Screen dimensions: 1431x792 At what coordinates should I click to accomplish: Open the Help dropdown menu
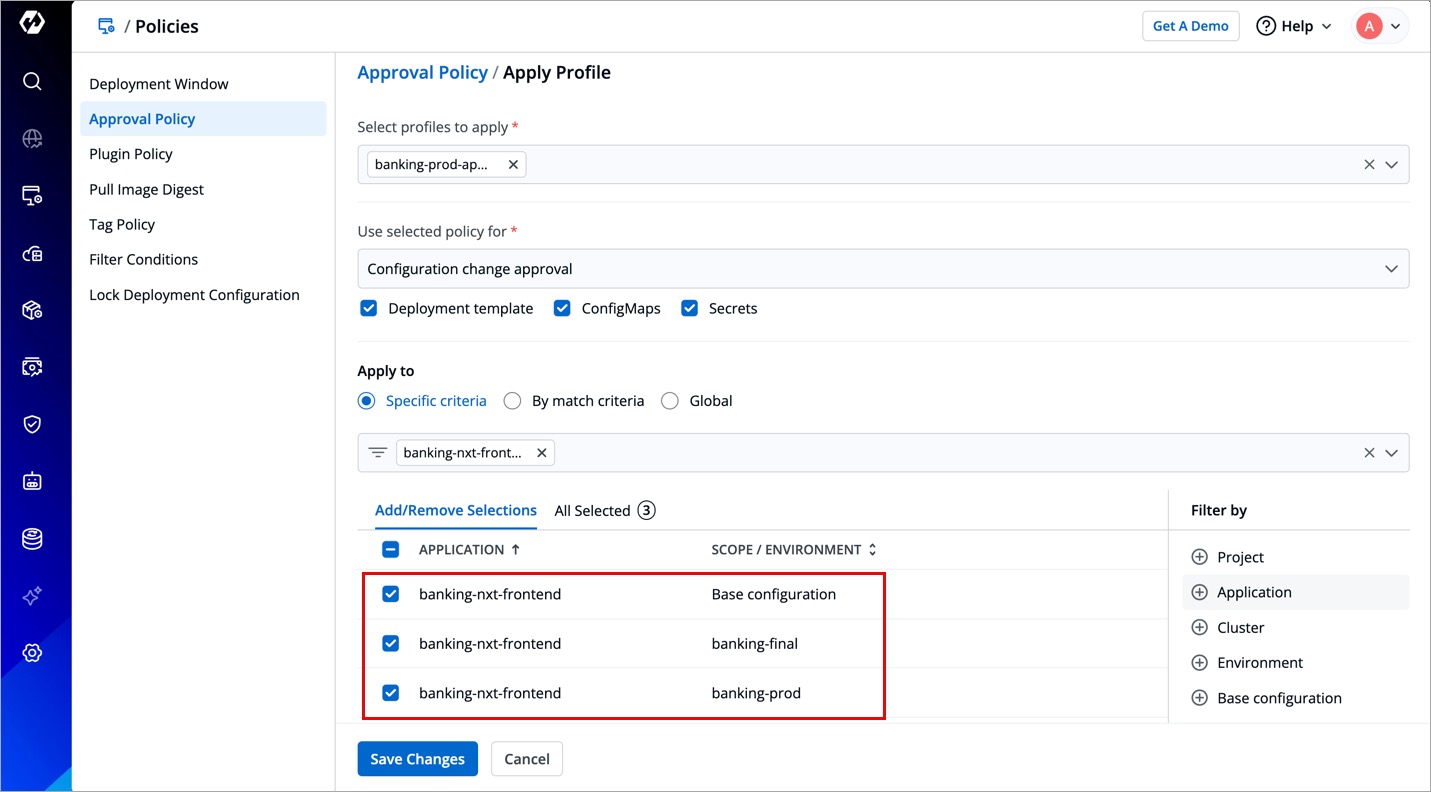coord(1295,26)
